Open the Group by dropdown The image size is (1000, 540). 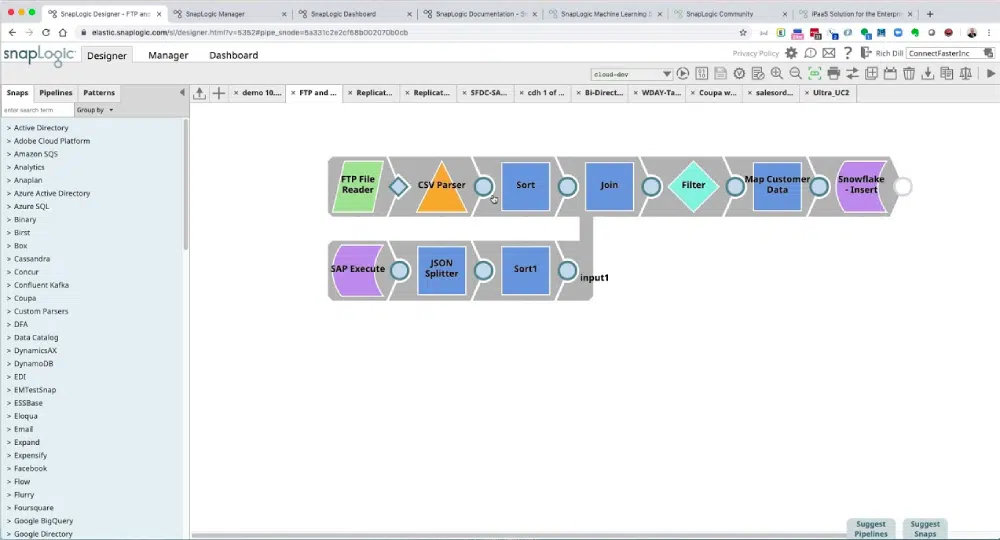click(x=95, y=110)
